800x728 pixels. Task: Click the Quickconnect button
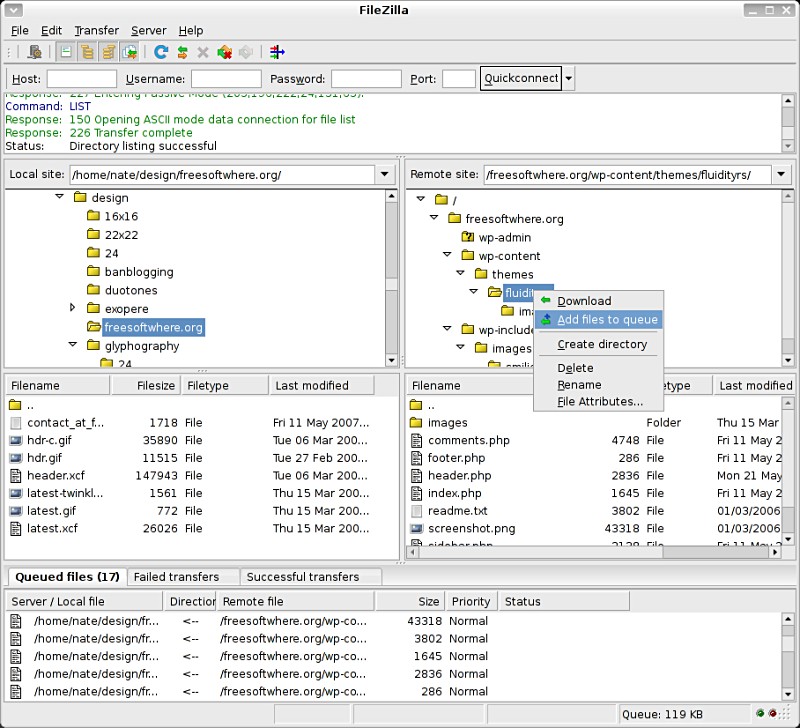pos(520,79)
